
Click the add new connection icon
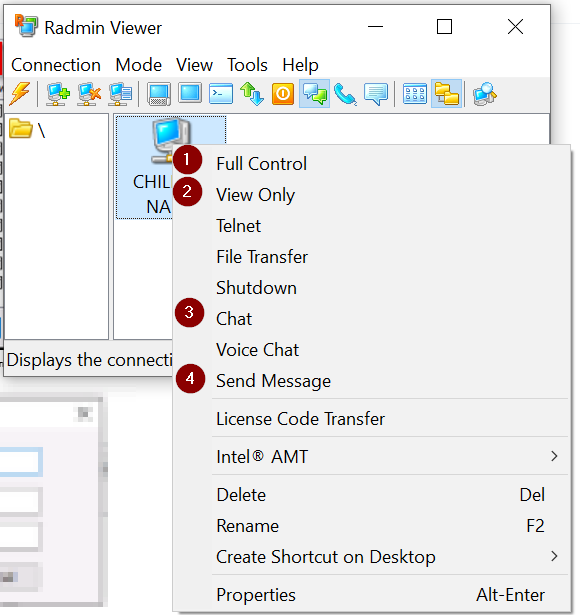tap(58, 94)
